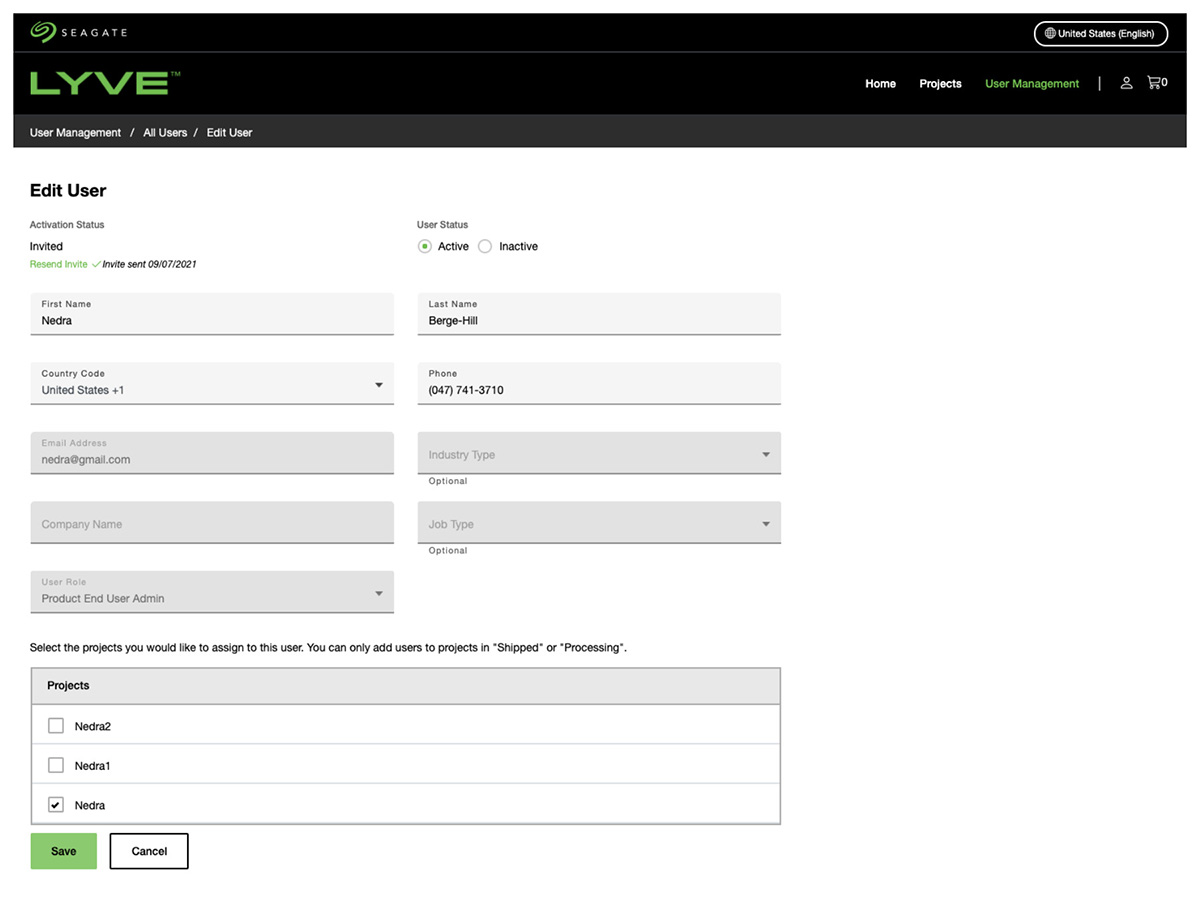
Task: Open the user account icon
Action: pyautogui.click(x=1126, y=83)
